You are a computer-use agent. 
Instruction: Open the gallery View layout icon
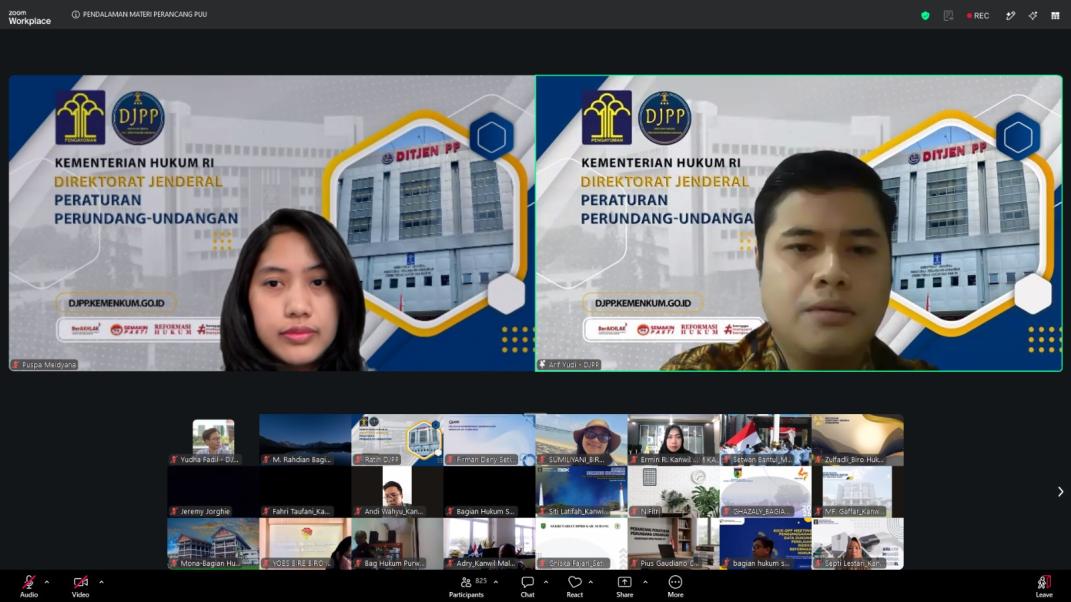[1055, 15]
